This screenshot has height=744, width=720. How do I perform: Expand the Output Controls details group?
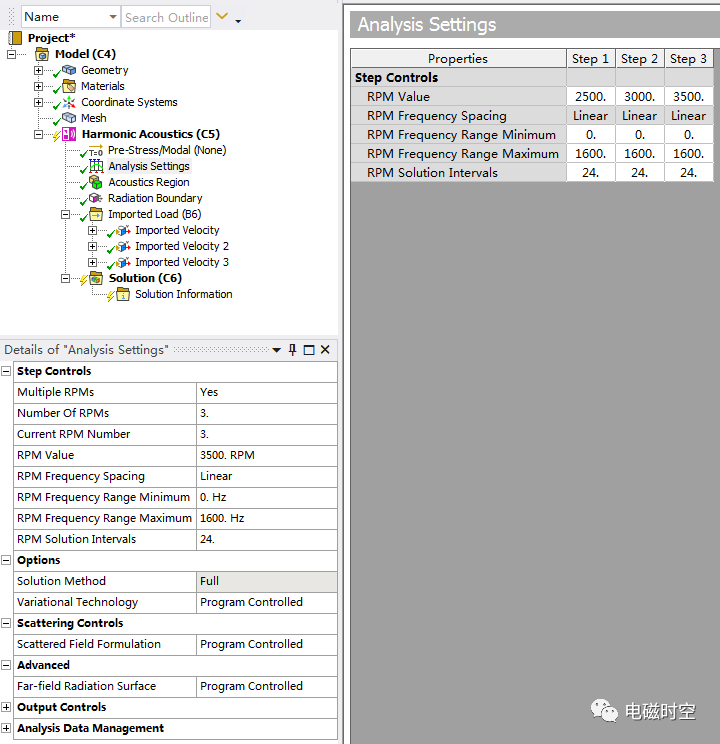[6, 707]
